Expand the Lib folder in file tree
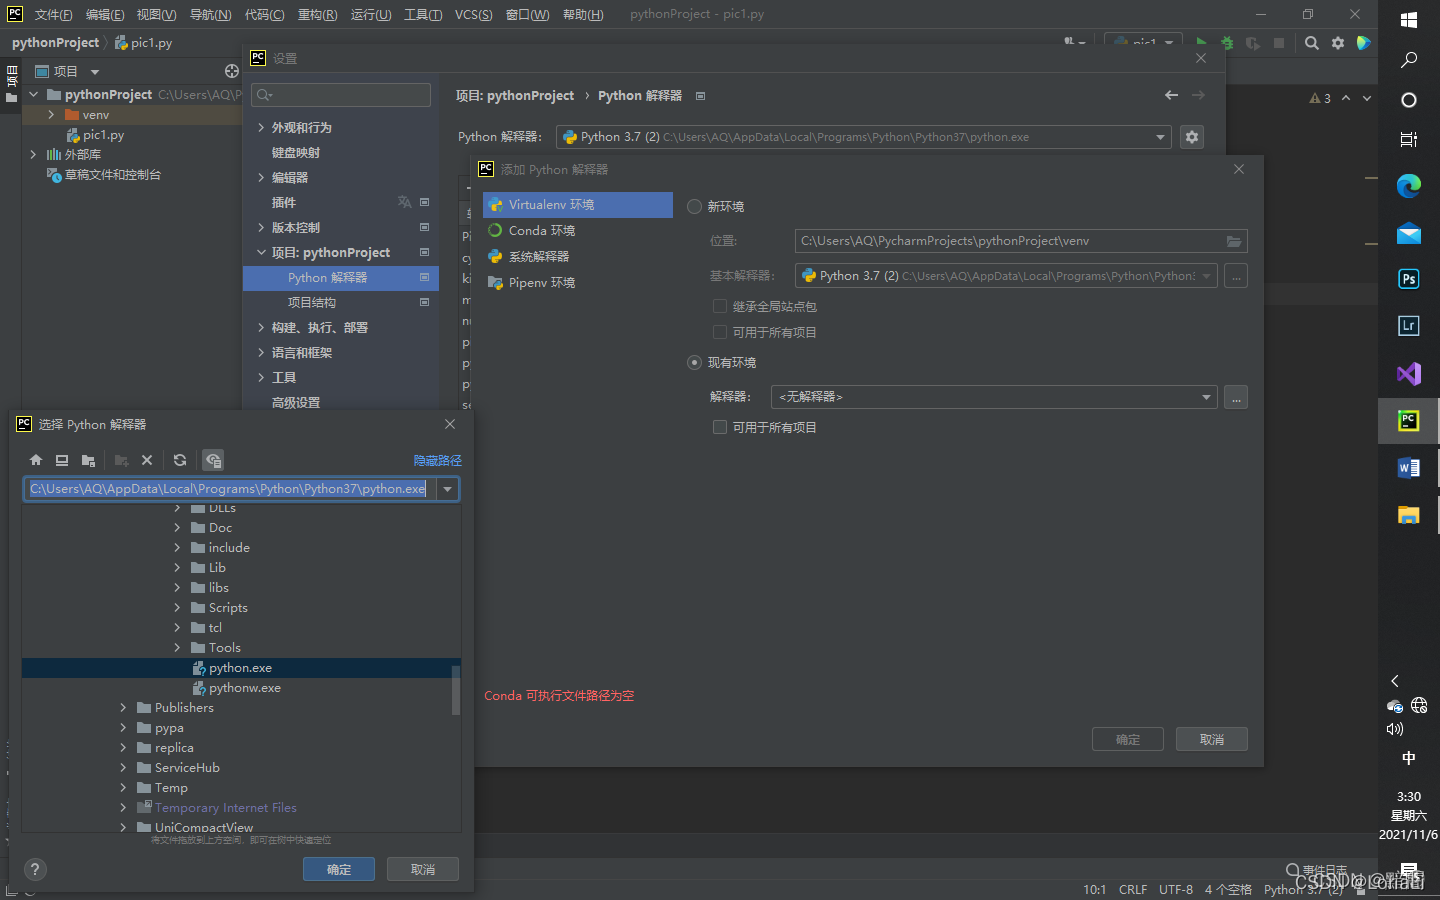This screenshot has width=1440, height=900. [177, 568]
